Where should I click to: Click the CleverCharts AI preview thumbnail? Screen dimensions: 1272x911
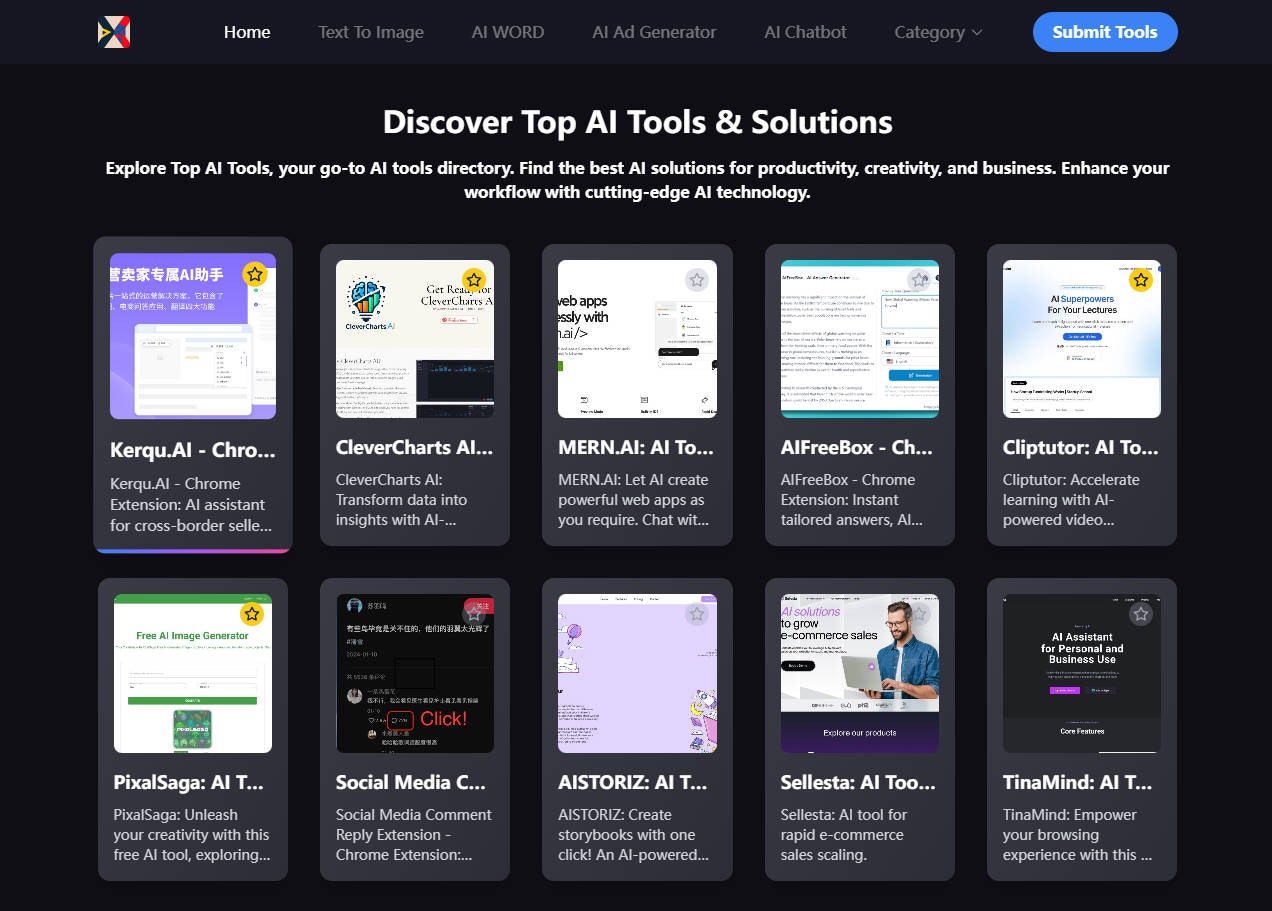(x=415, y=339)
